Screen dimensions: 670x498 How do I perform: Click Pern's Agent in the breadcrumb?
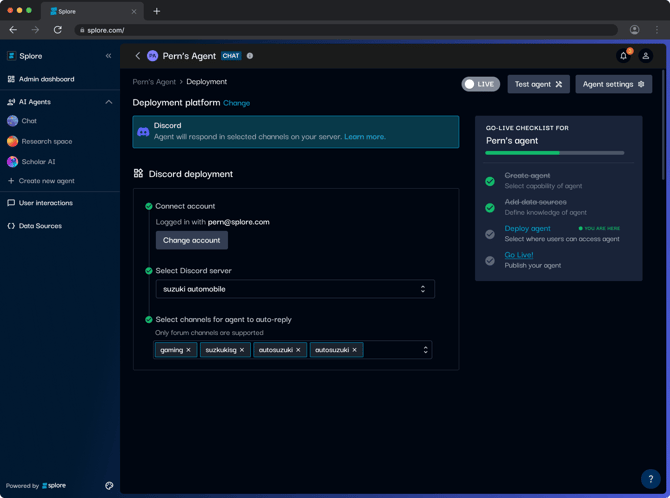point(154,82)
